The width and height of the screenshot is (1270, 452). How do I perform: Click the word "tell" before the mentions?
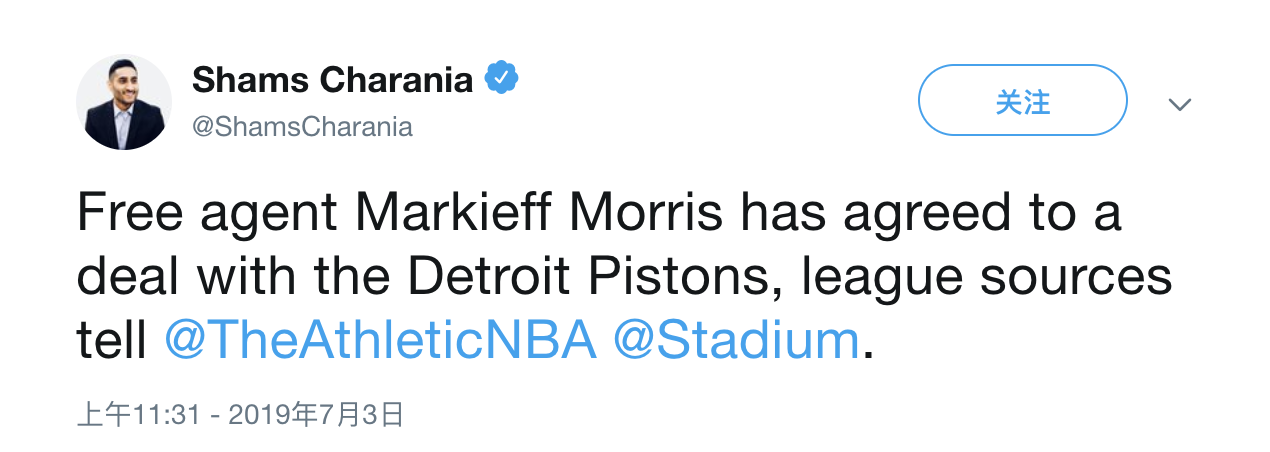(112, 341)
